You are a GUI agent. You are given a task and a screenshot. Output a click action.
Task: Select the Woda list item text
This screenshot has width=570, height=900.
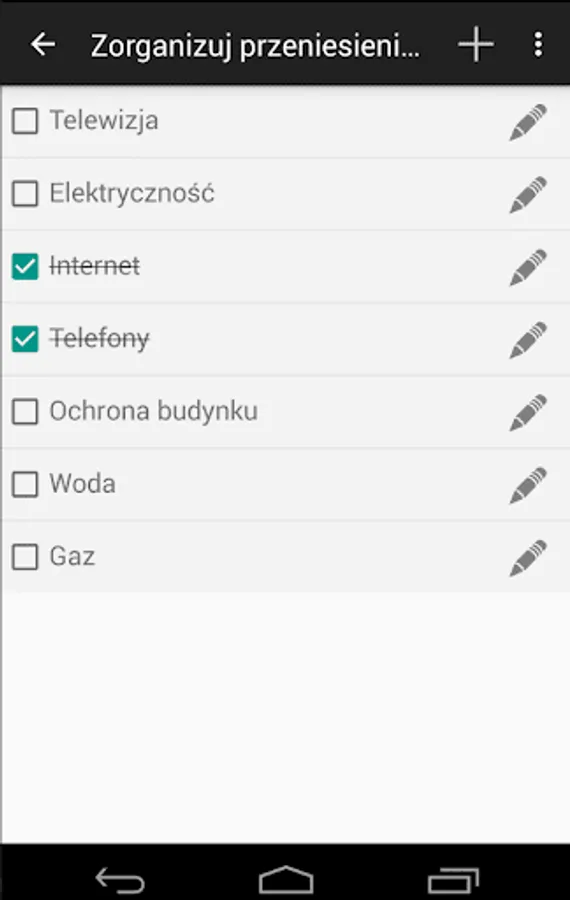click(83, 484)
